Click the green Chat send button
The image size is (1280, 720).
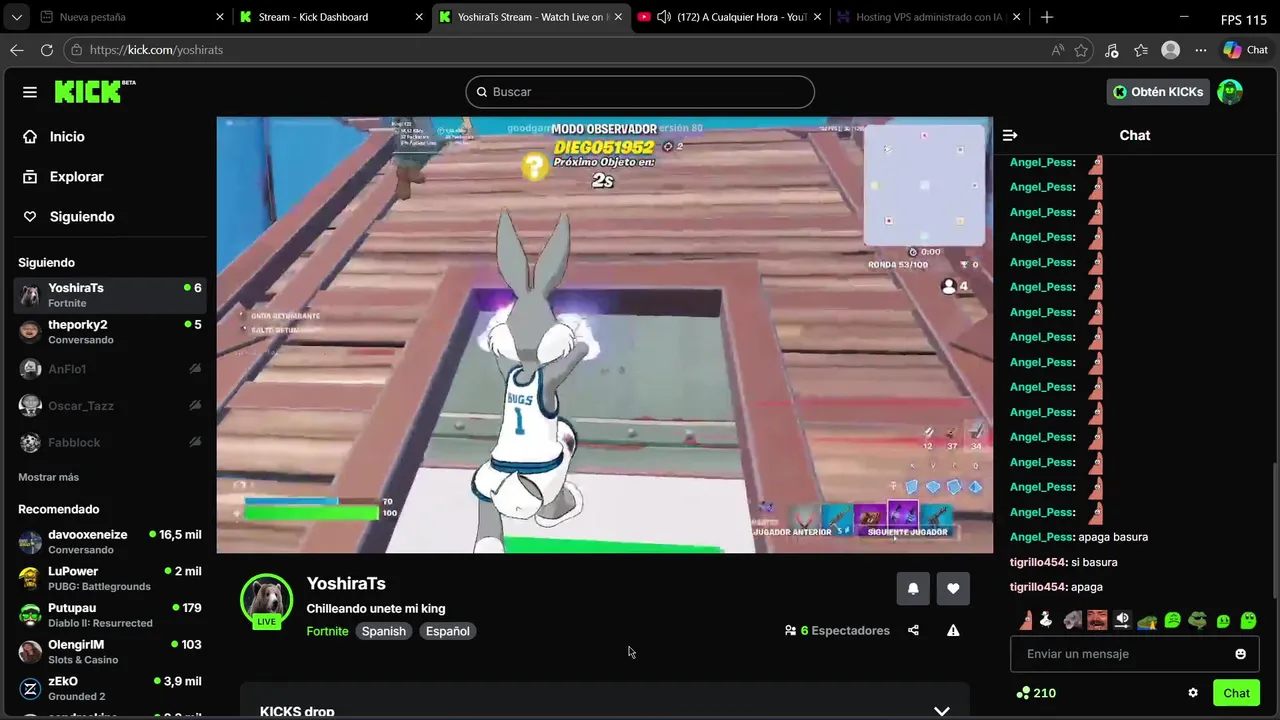[x=1236, y=693]
